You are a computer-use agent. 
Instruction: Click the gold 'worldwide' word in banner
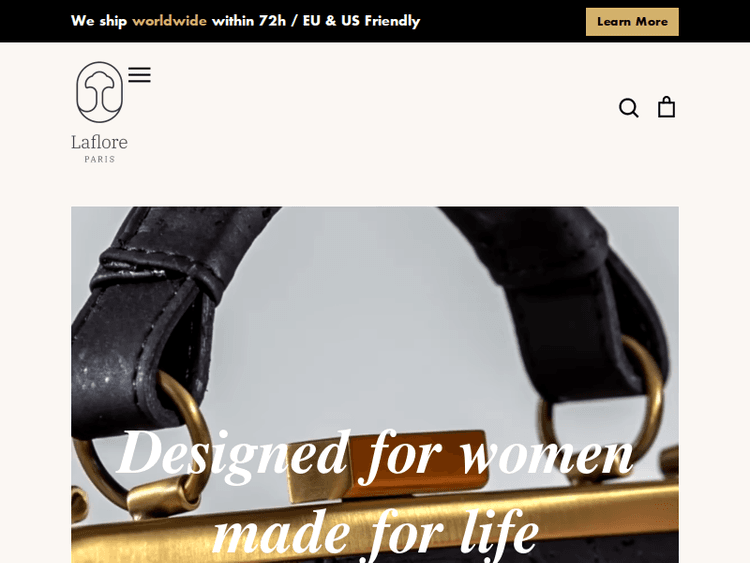[x=169, y=21]
